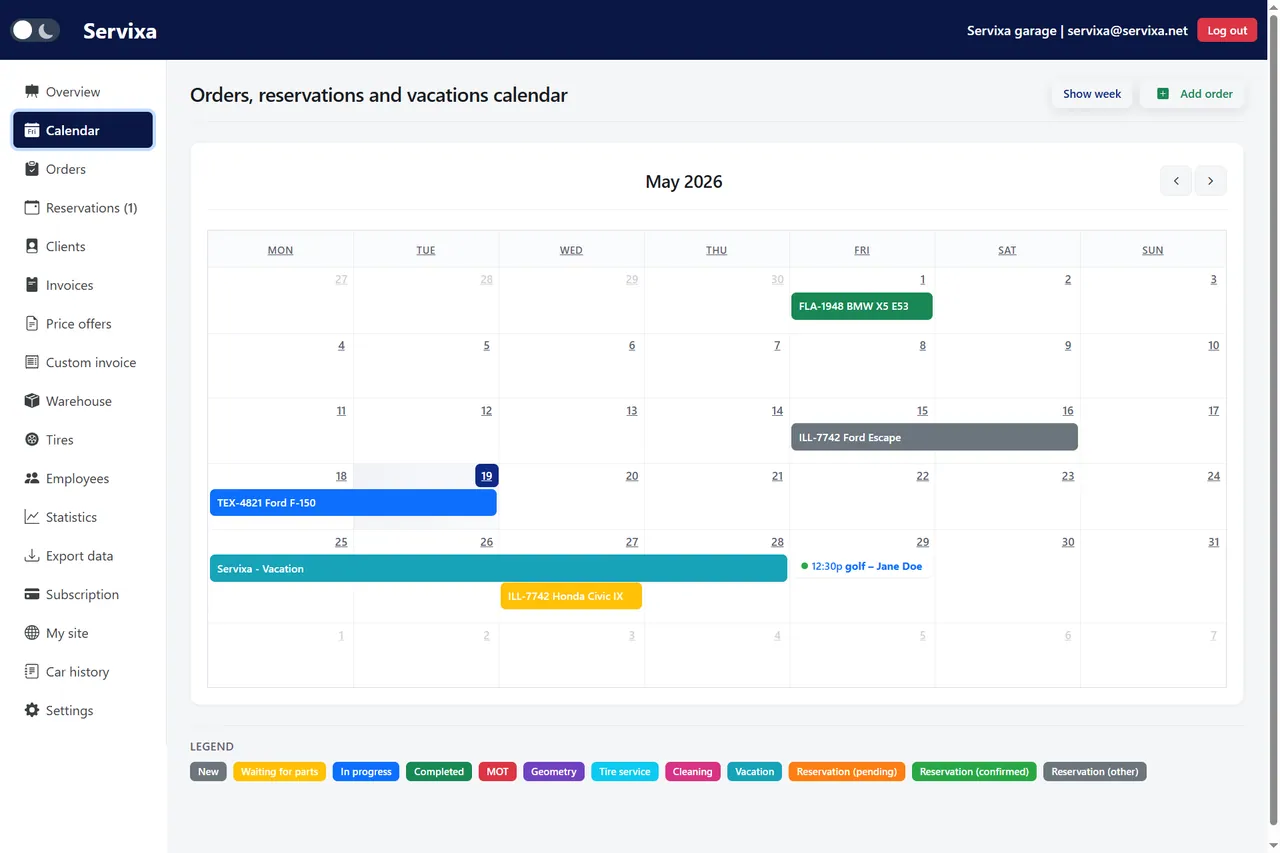Click the Warehouse box icon
Screen dimensions: 1280x853
32,401
